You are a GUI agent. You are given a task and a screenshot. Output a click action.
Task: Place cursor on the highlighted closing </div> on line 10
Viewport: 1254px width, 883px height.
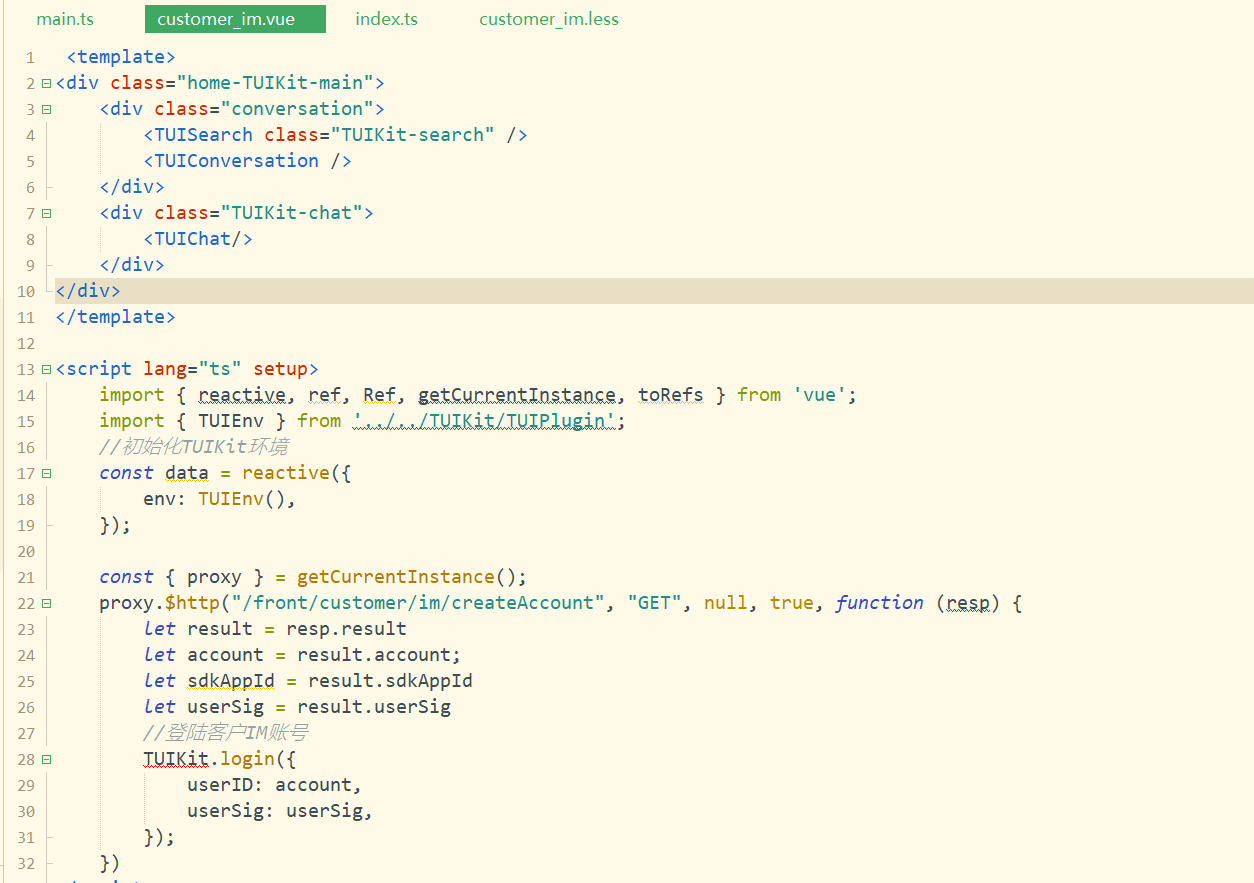88,291
